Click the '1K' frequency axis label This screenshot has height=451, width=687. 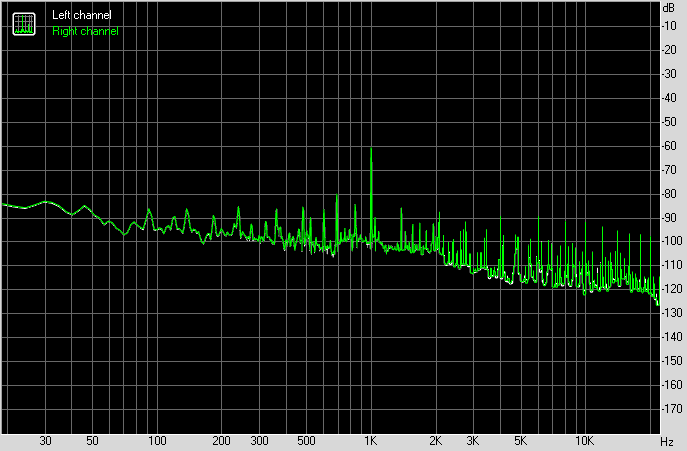click(371, 441)
